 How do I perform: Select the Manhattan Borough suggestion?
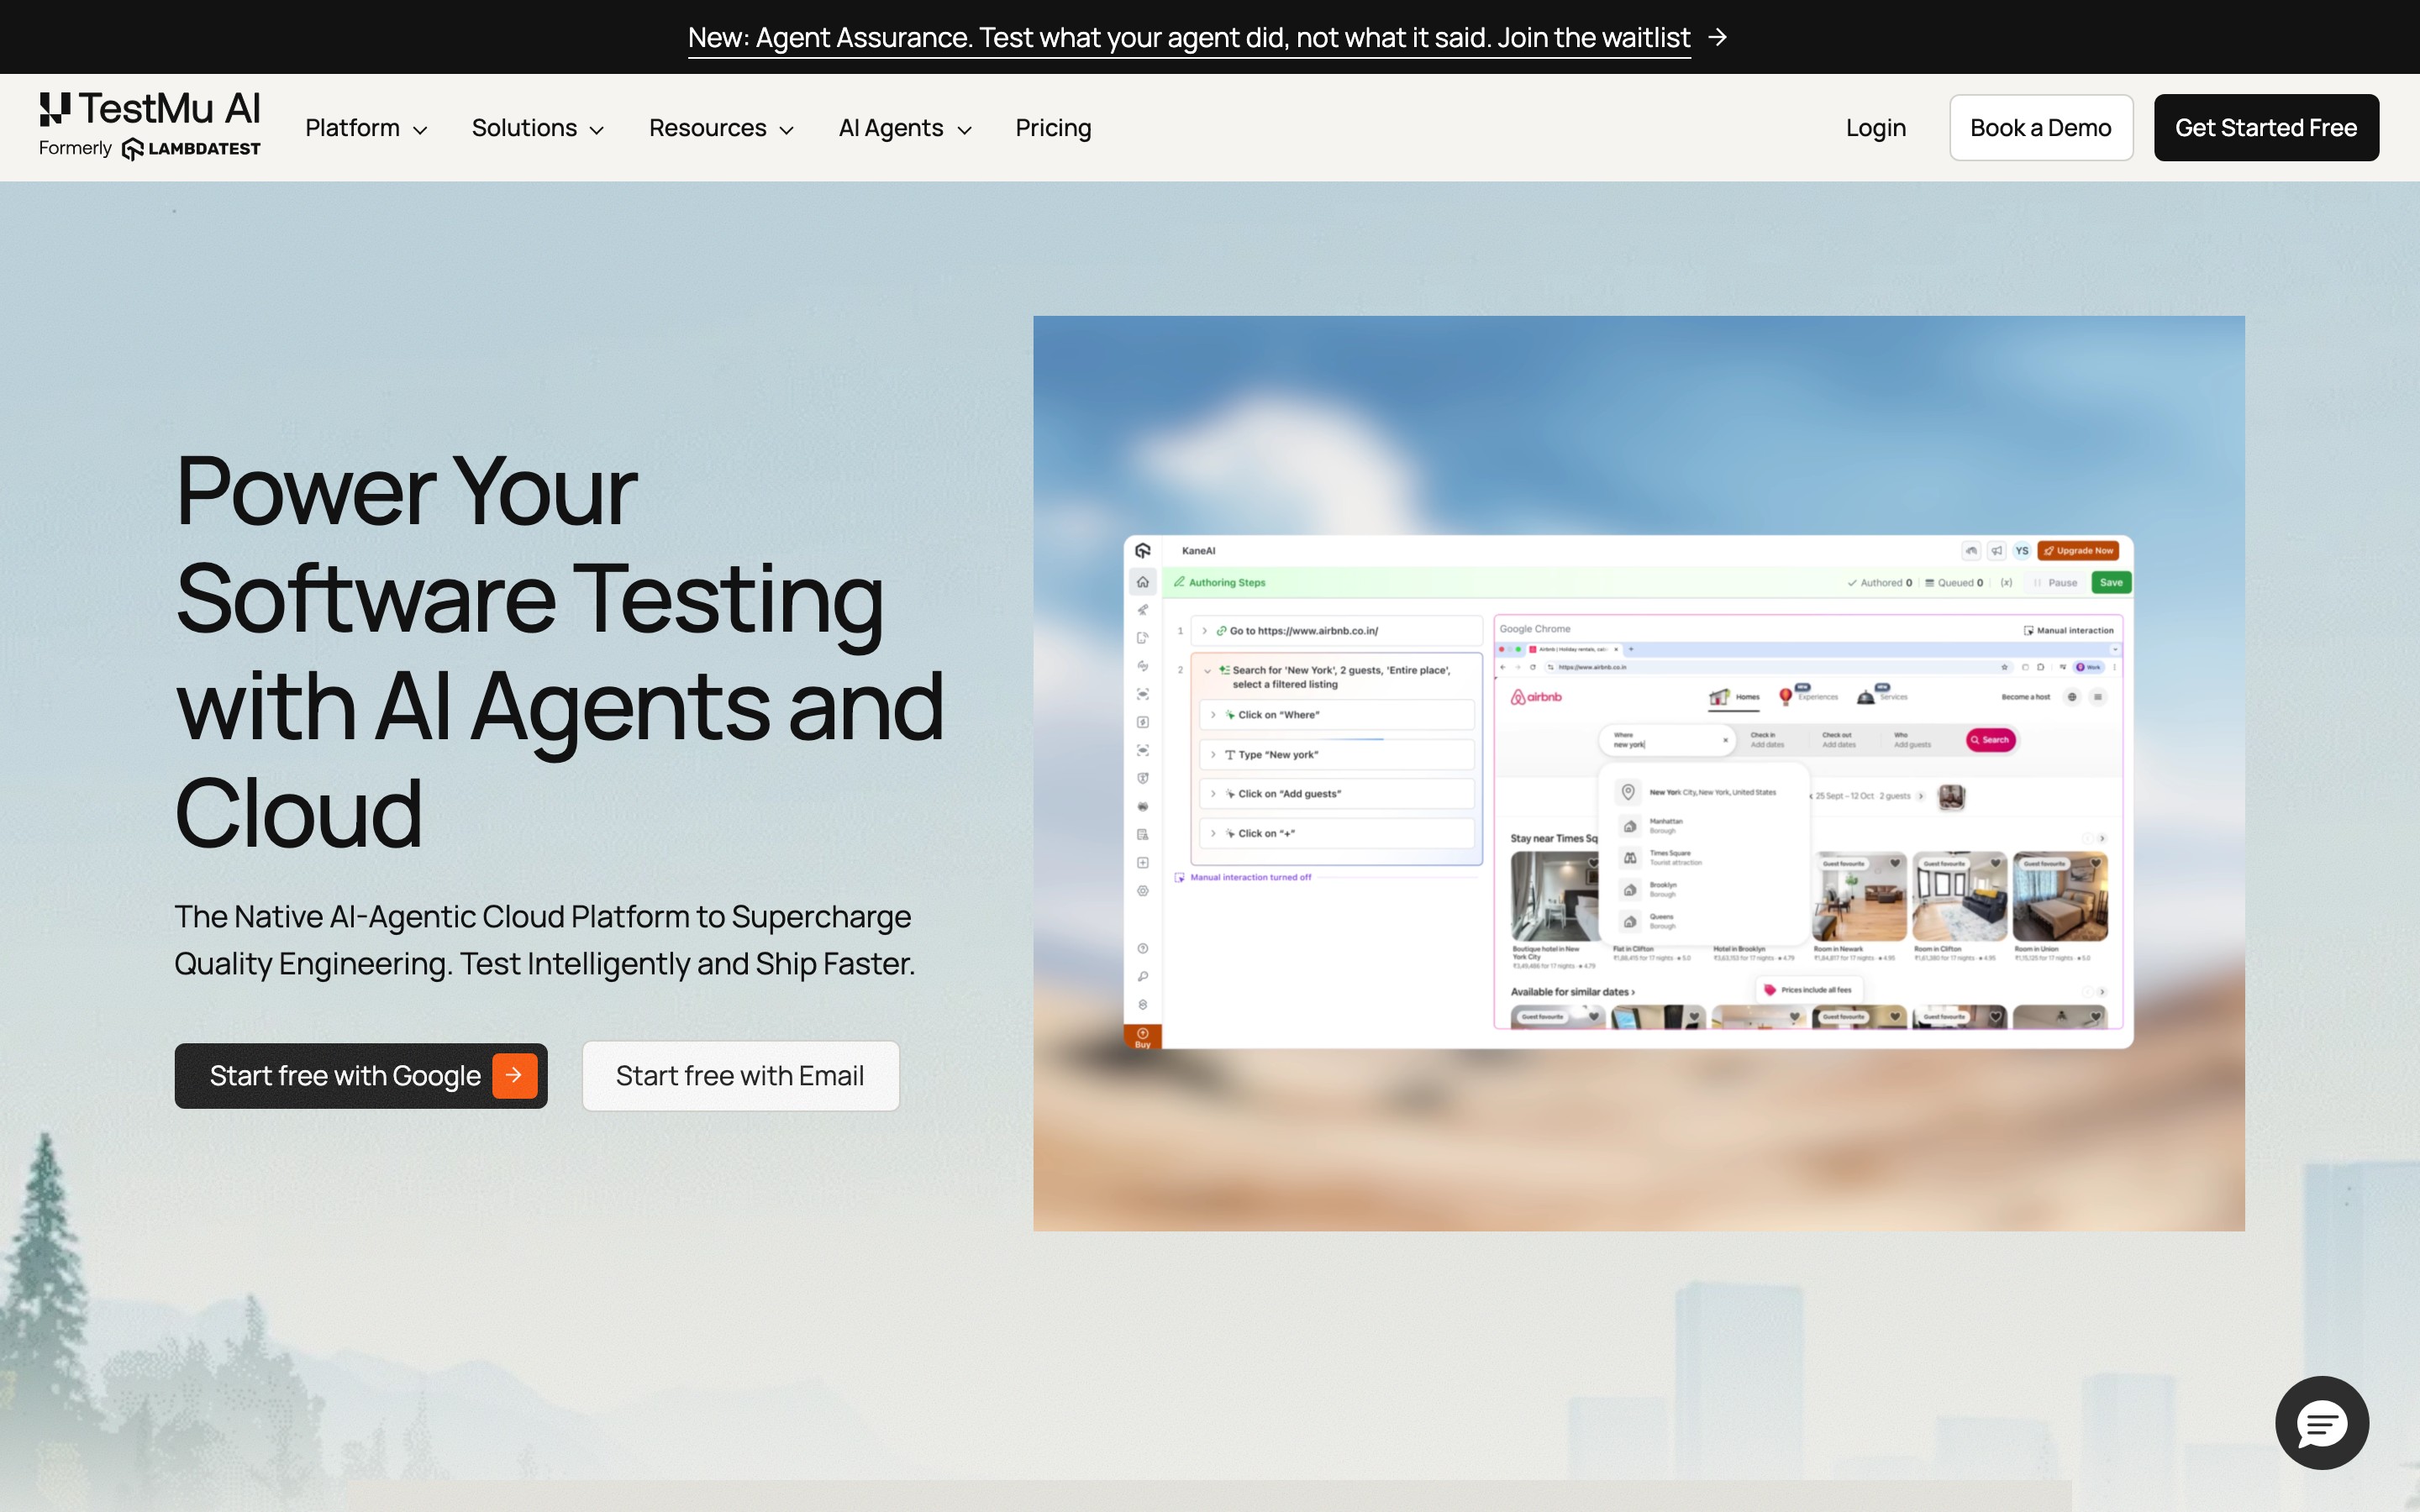[x=1704, y=826]
